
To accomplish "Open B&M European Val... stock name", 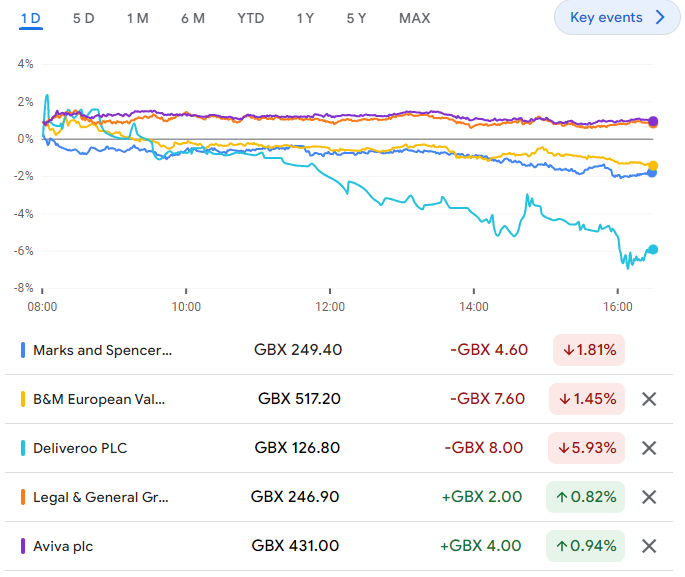I will coord(99,399).
